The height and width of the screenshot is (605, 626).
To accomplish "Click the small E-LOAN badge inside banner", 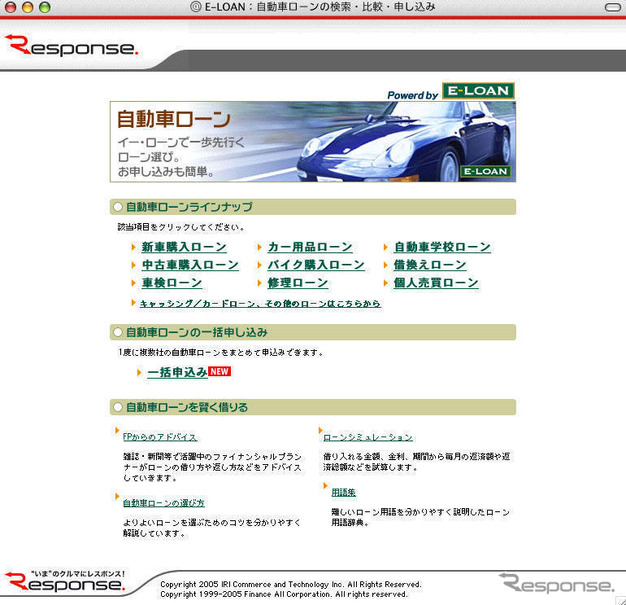I will [x=486, y=171].
